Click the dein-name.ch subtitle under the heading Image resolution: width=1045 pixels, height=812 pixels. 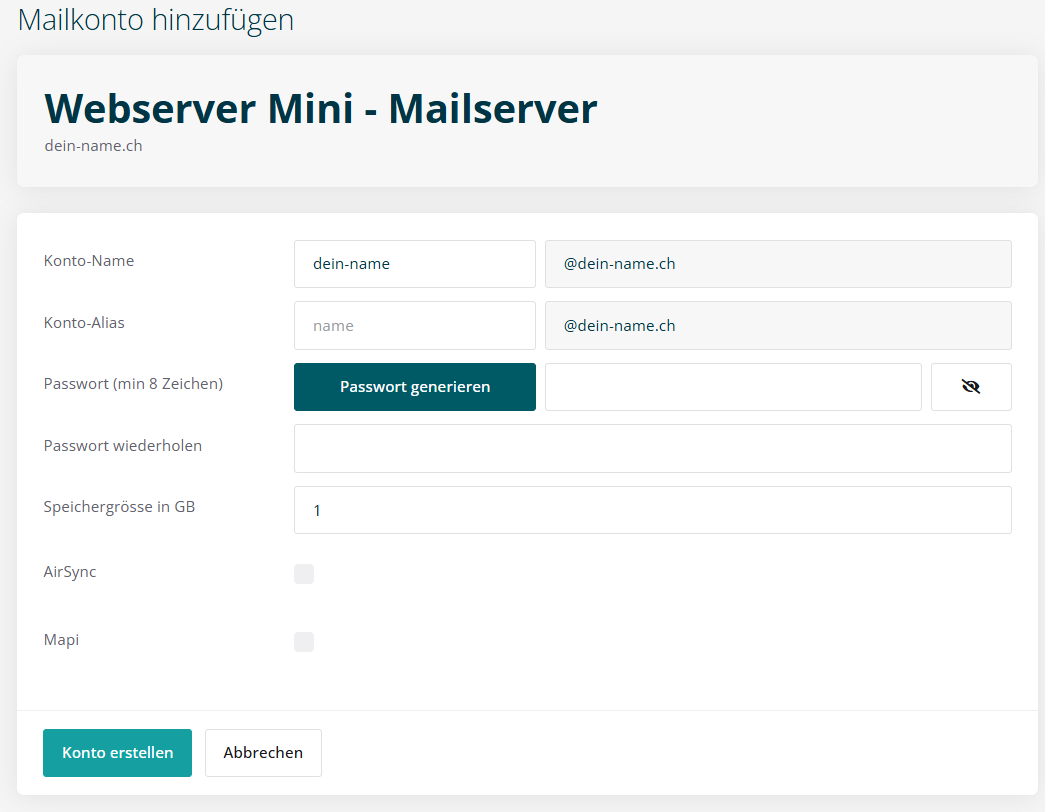[x=93, y=146]
